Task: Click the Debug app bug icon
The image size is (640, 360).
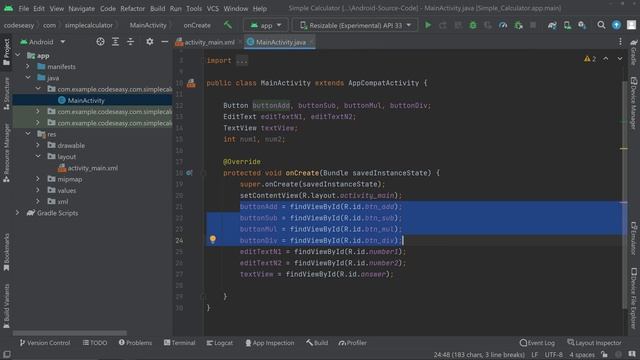Action: (473, 25)
